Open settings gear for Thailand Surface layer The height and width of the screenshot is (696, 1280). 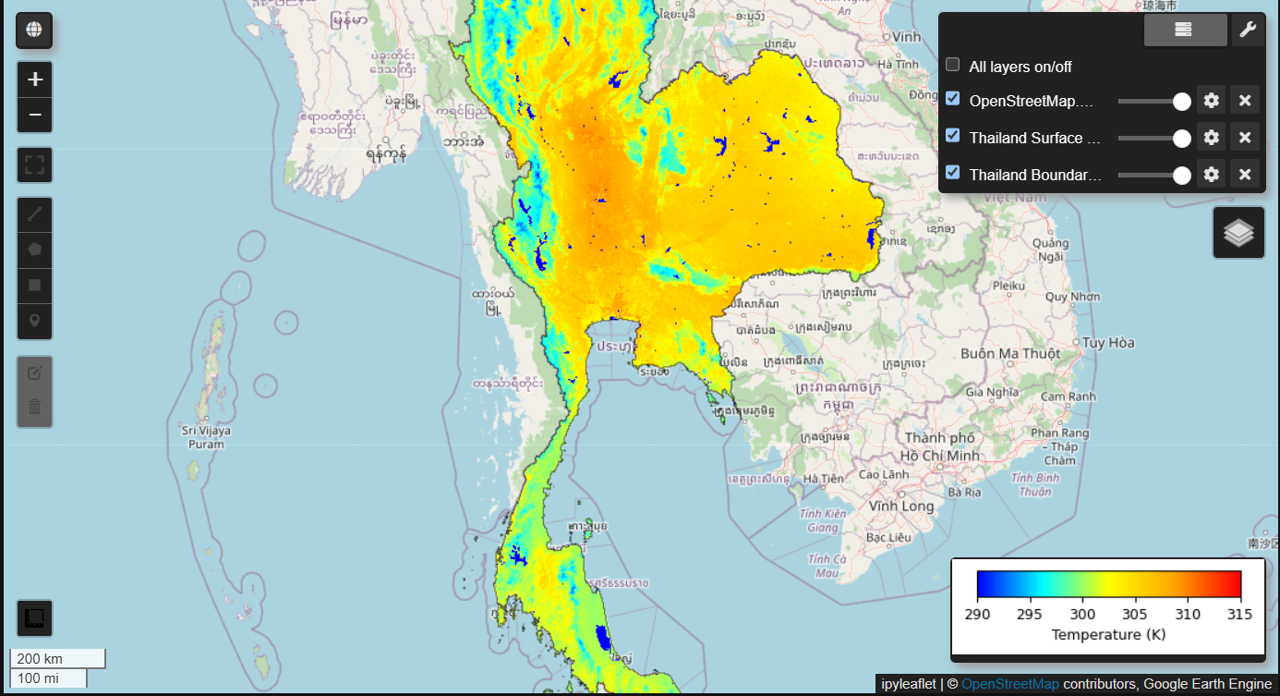tap(1211, 138)
